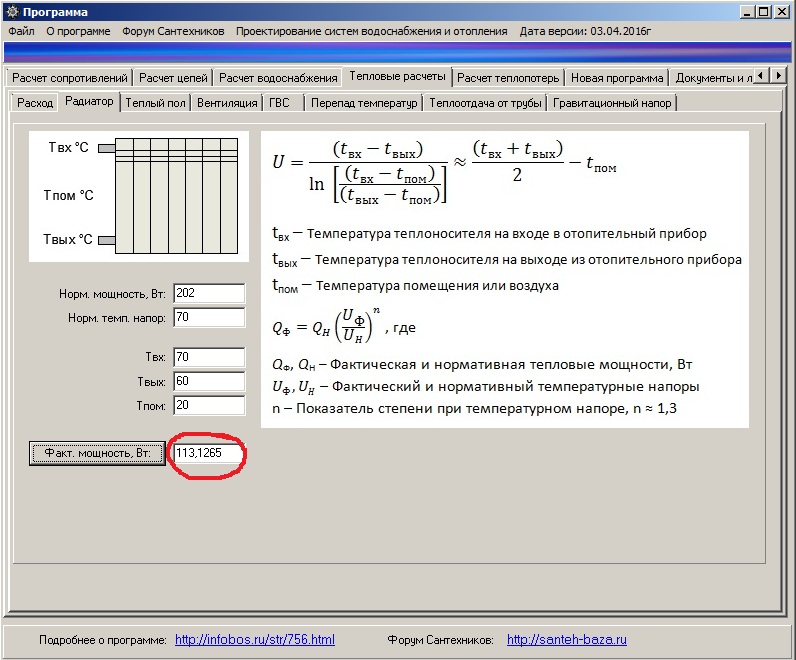
Task: Click the gear app icon in the title bar
Action: (13, 12)
